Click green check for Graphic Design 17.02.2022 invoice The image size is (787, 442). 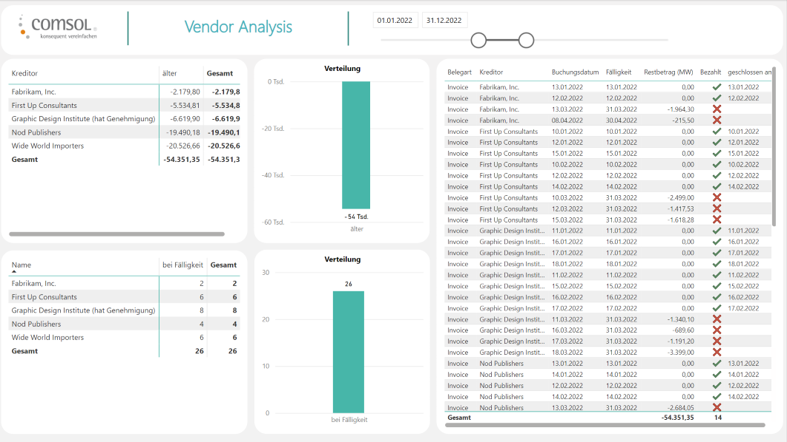click(x=717, y=308)
